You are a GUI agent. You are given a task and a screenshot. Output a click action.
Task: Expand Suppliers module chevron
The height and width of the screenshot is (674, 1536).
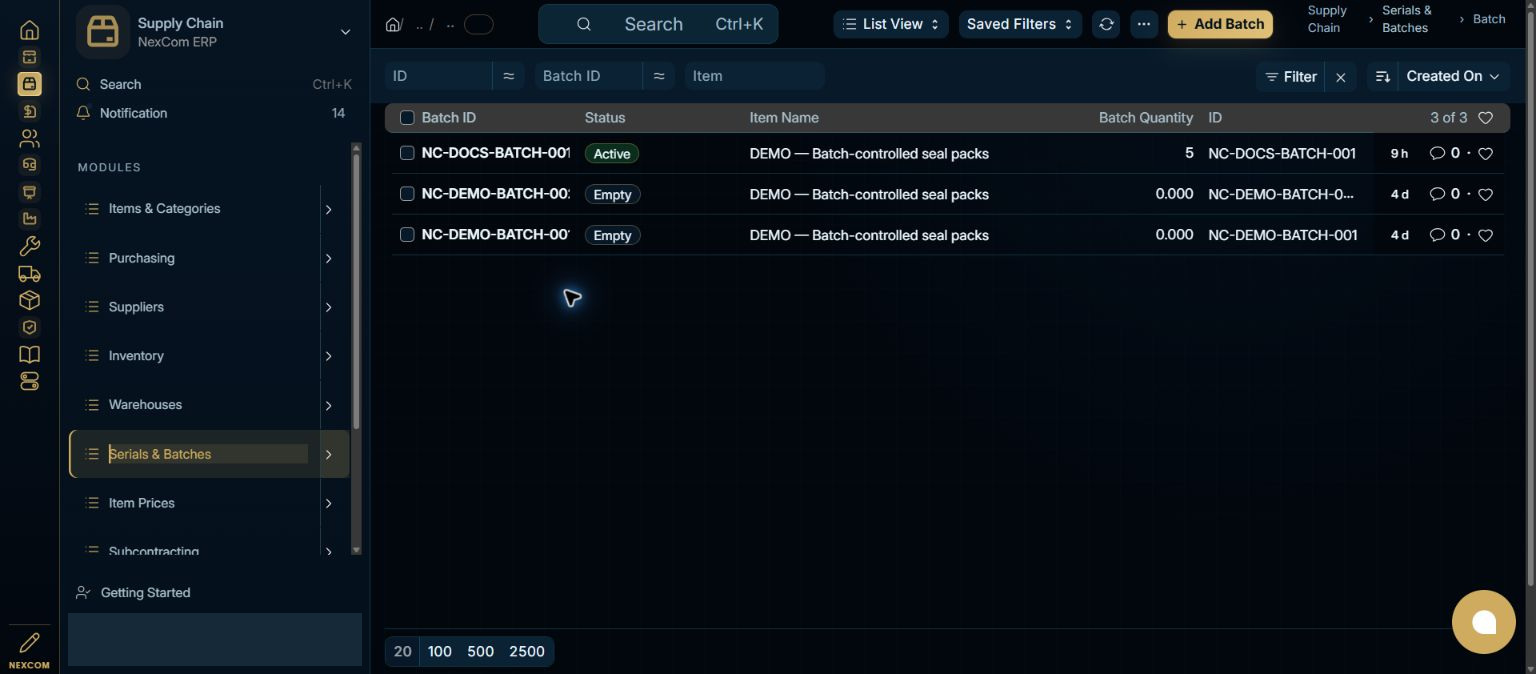(329, 308)
